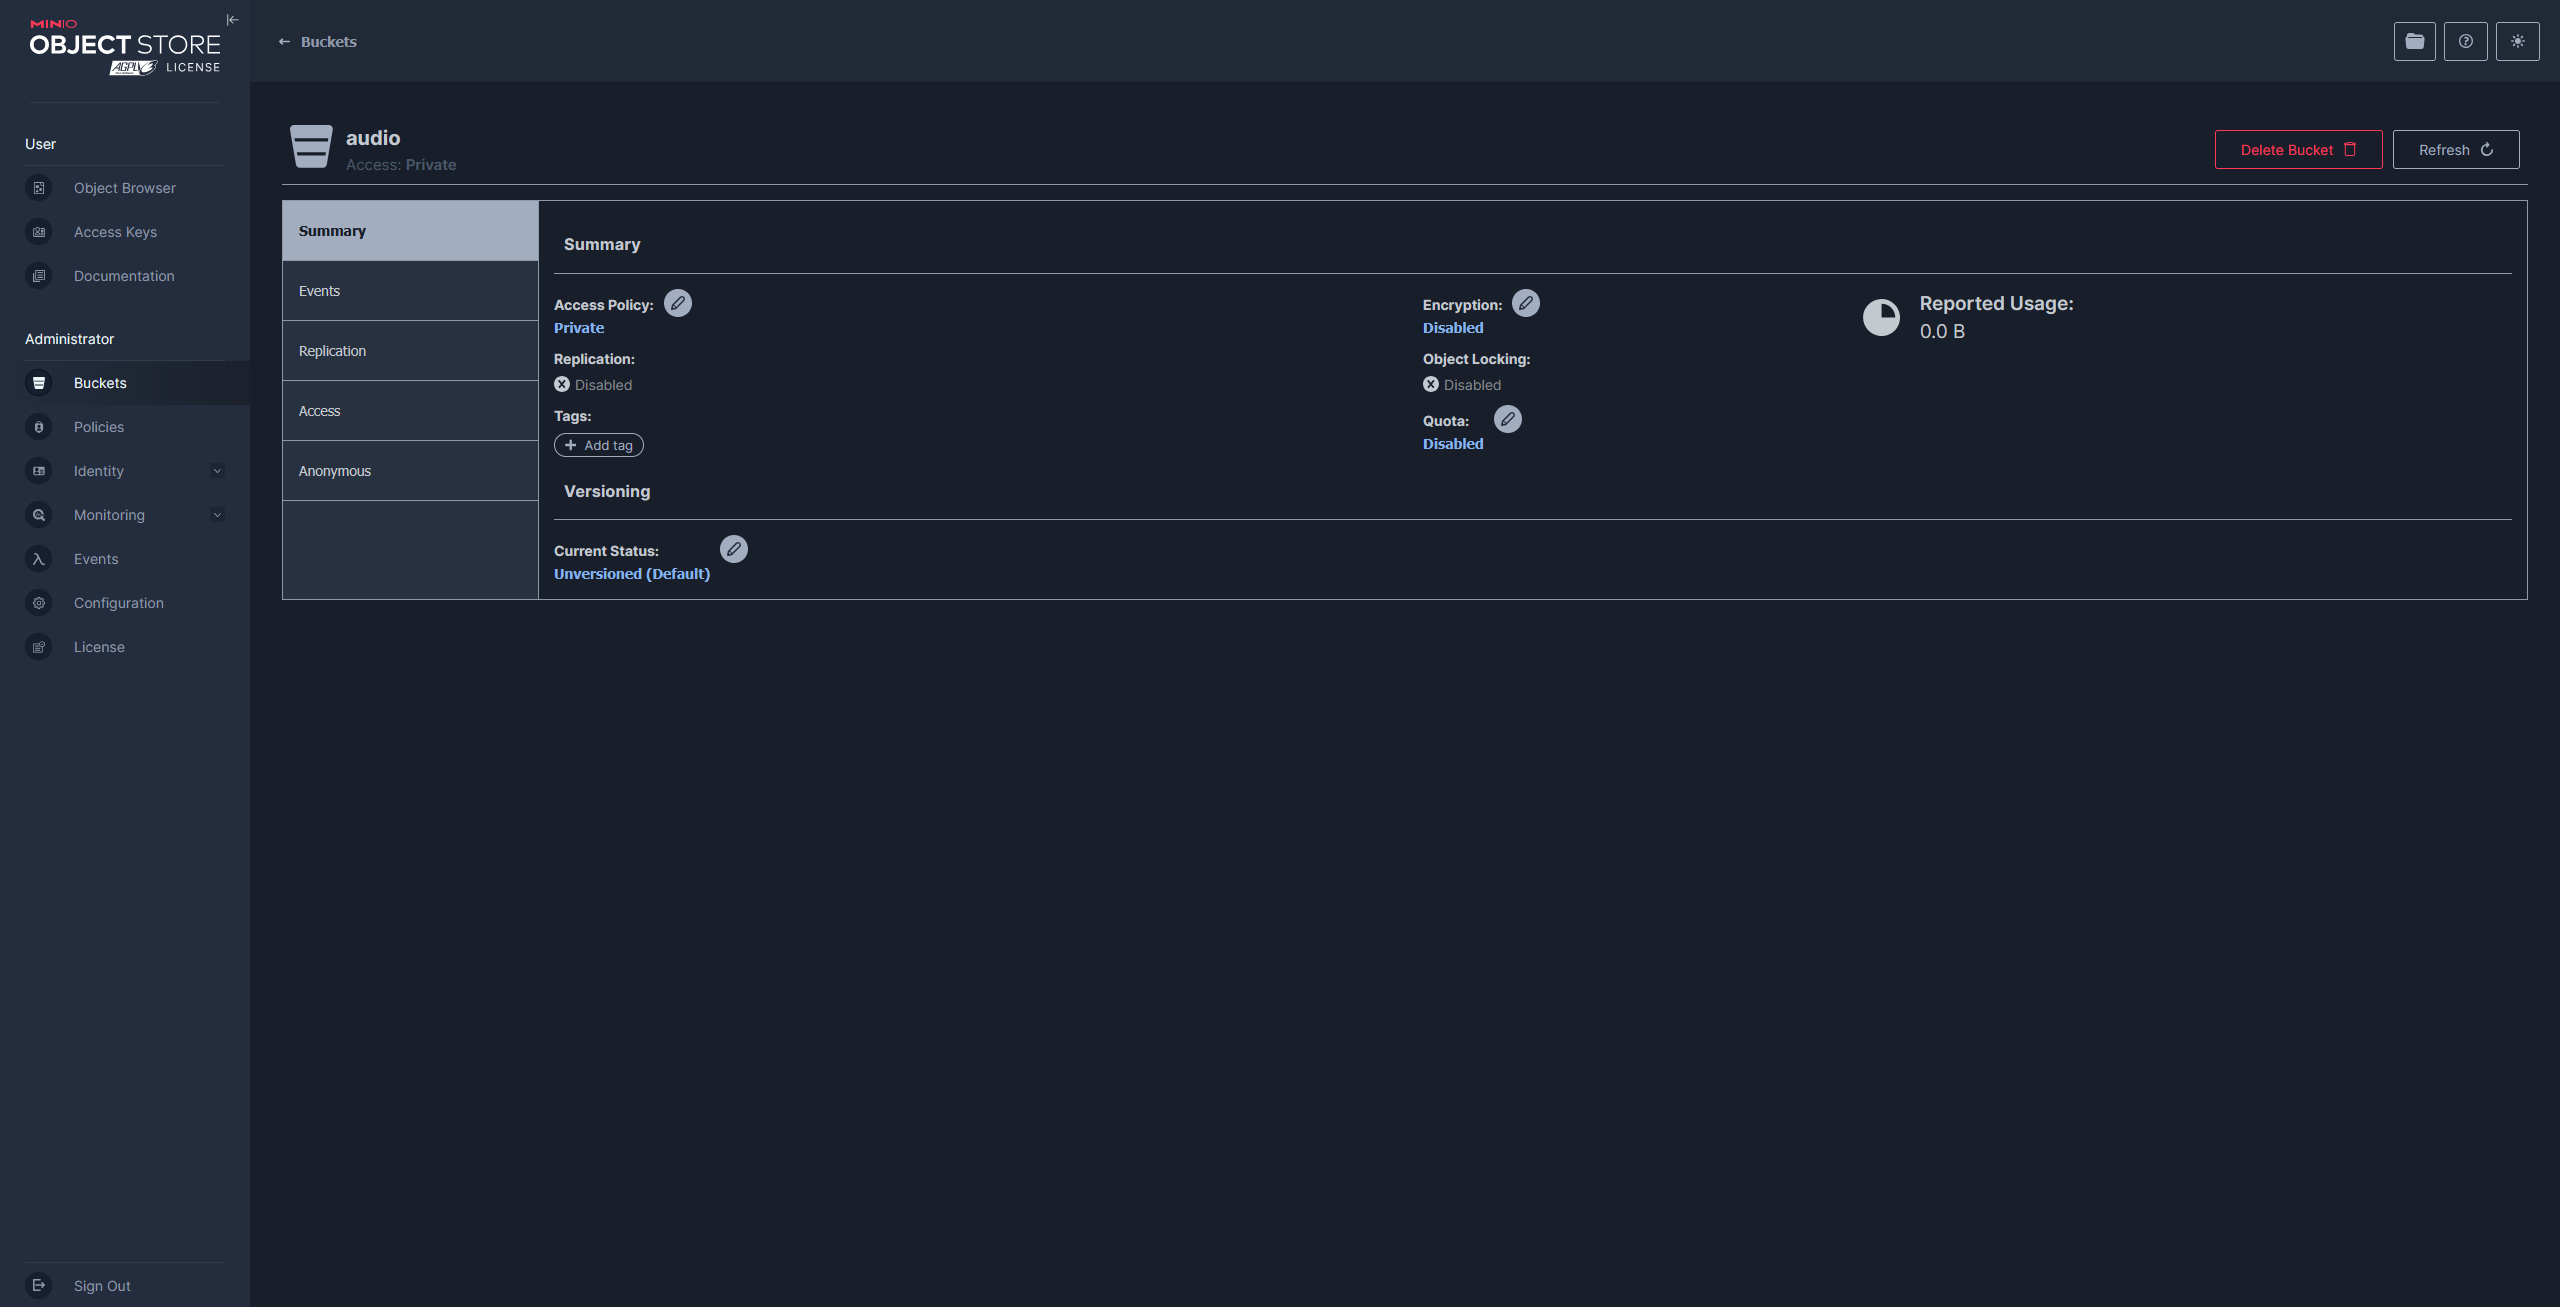
Task: Click the Sign Out icon
Action: coord(39,1286)
